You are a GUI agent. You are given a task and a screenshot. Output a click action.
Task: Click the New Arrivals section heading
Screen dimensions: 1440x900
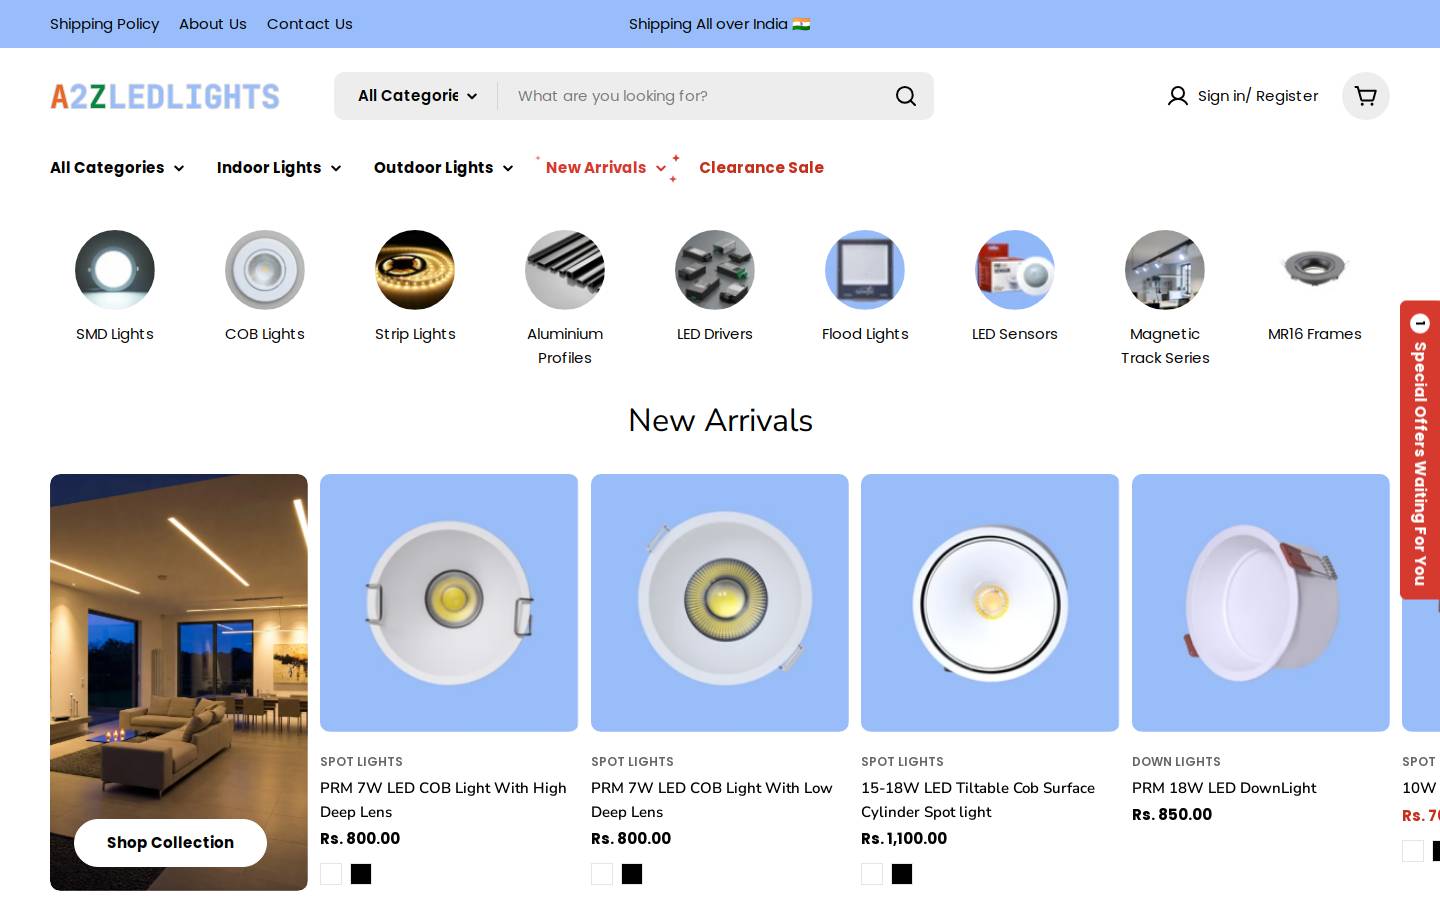coord(720,421)
